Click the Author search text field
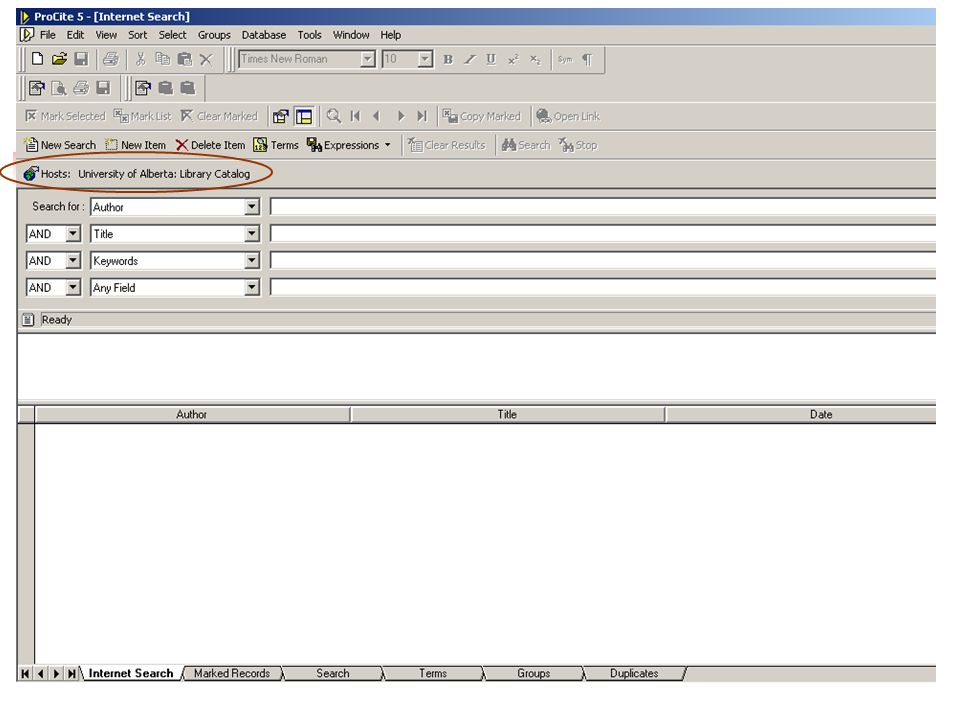960x720 pixels. [602, 207]
